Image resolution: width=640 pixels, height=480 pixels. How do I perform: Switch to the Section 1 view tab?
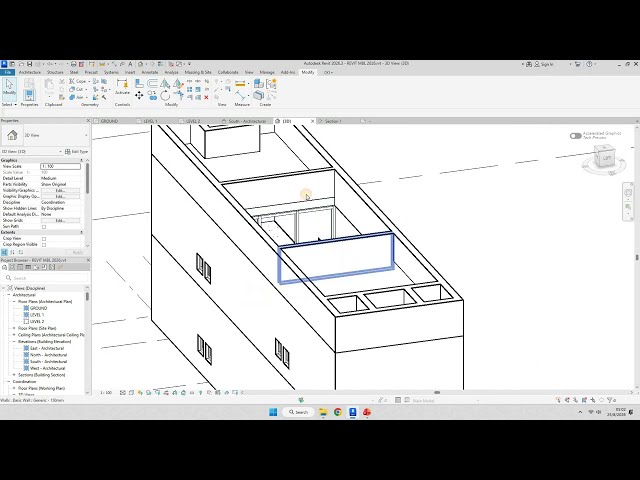(x=333, y=121)
